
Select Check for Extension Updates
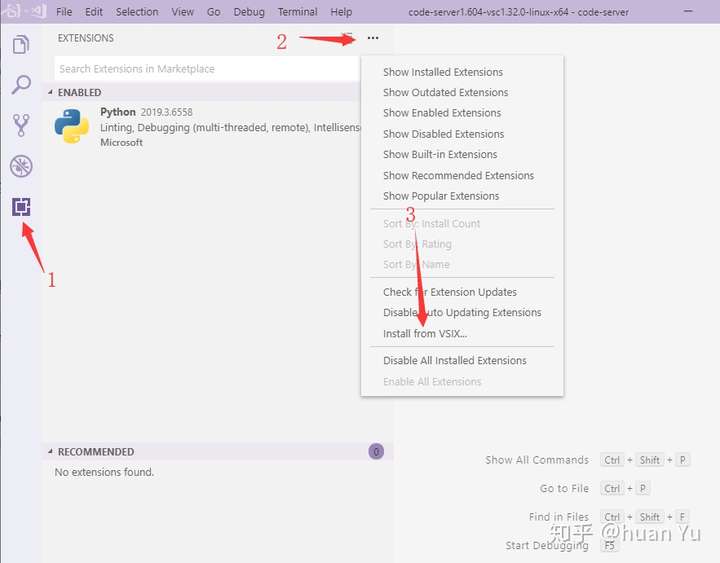coord(462,292)
